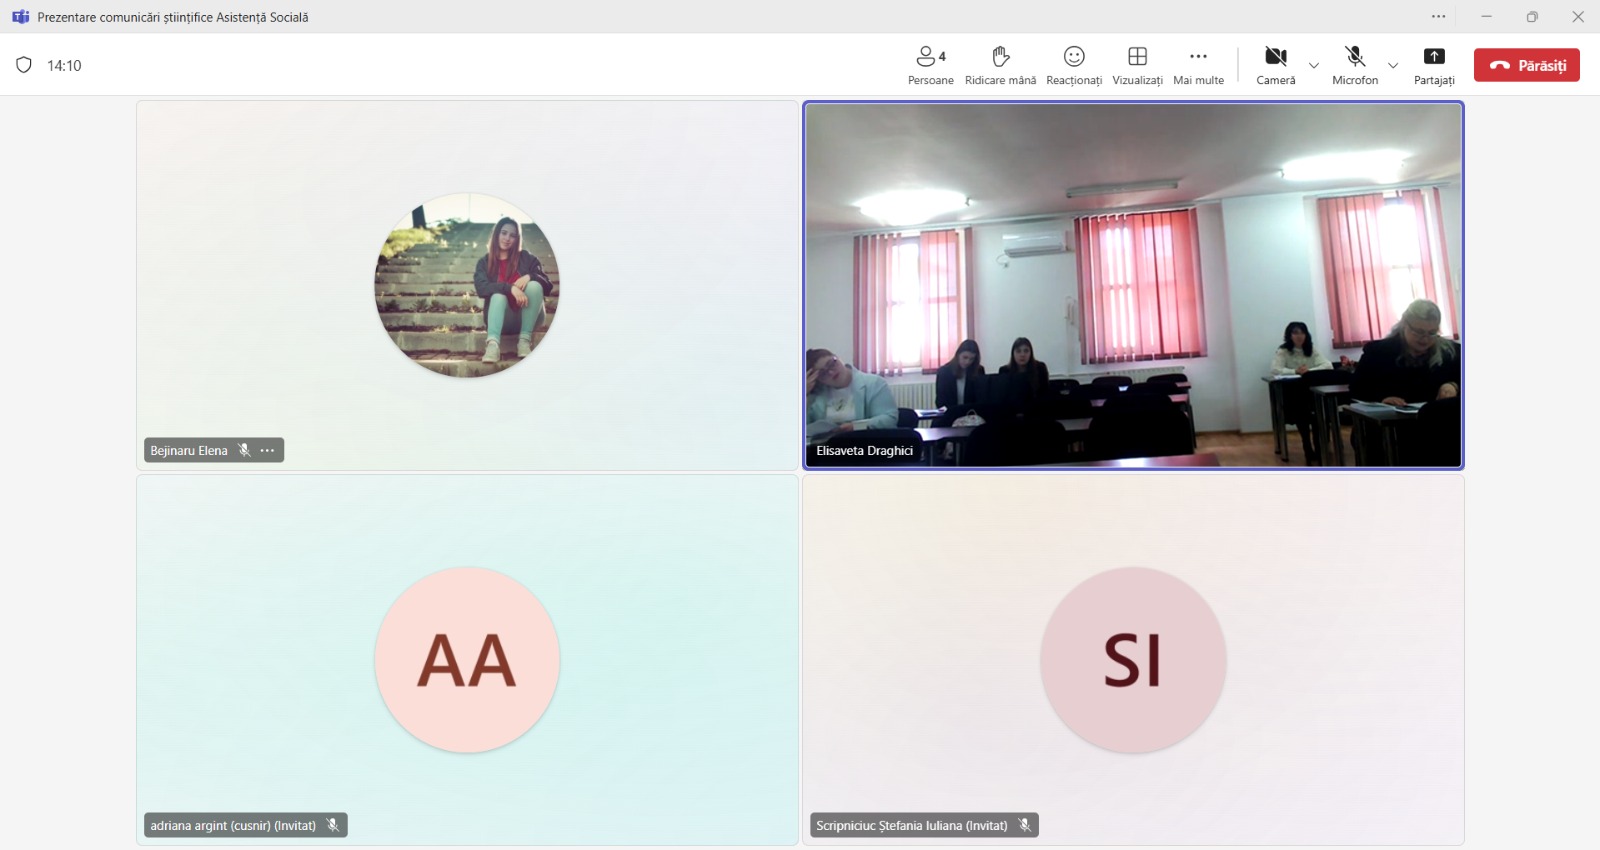
Task: Open title bar three-dots settings menu
Action: pos(1438,17)
